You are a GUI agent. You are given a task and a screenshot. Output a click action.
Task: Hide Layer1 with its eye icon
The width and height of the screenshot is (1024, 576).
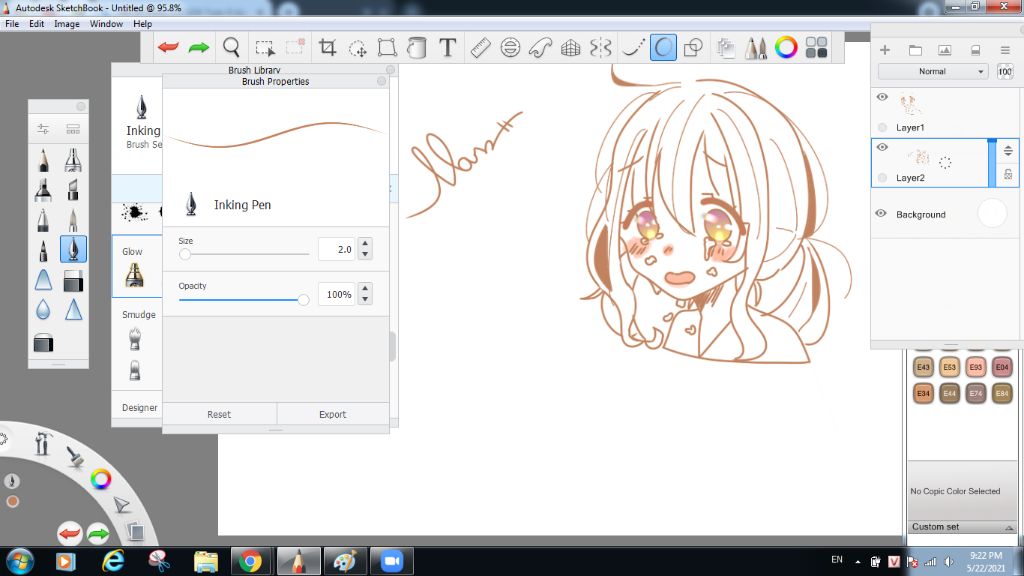882,97
